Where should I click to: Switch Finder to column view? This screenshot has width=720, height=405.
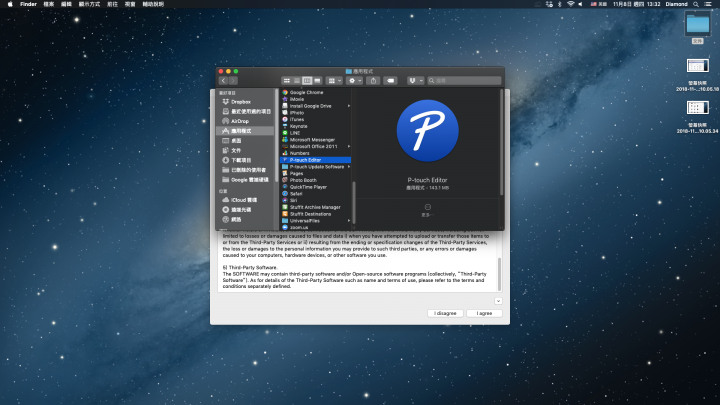[307, 81]
